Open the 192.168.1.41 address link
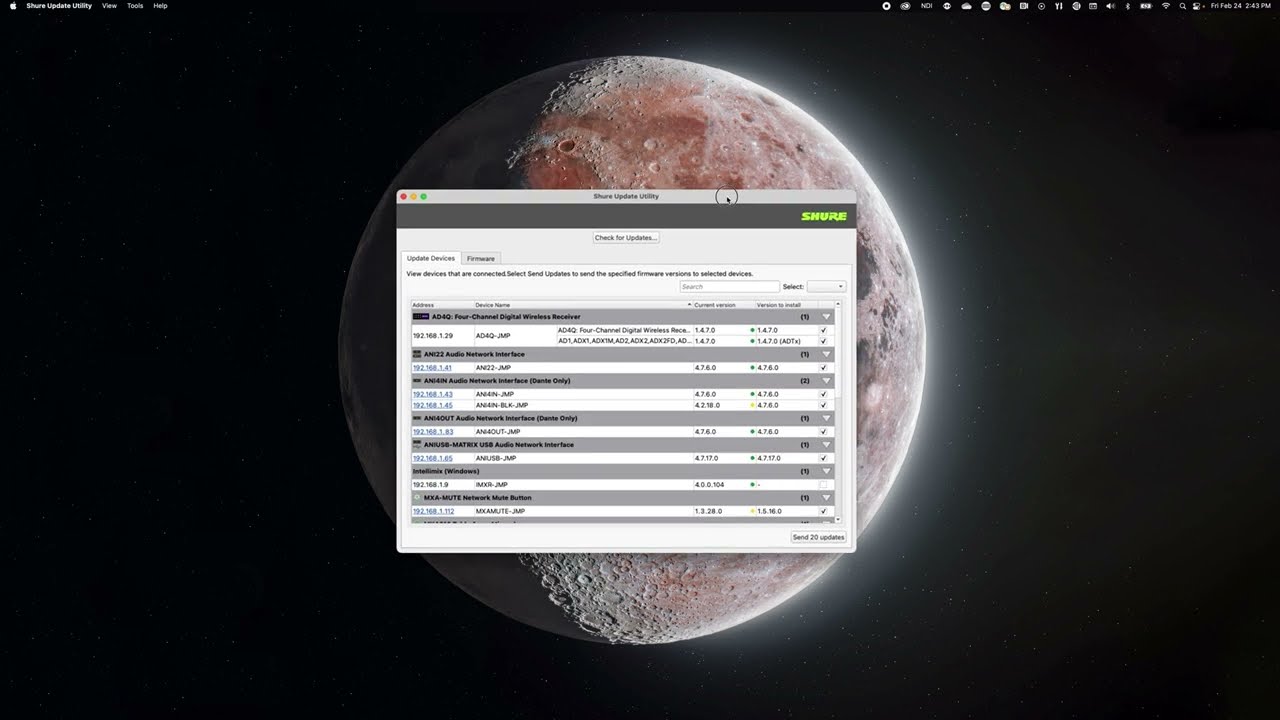1280x720 pixels. [432, 368]
